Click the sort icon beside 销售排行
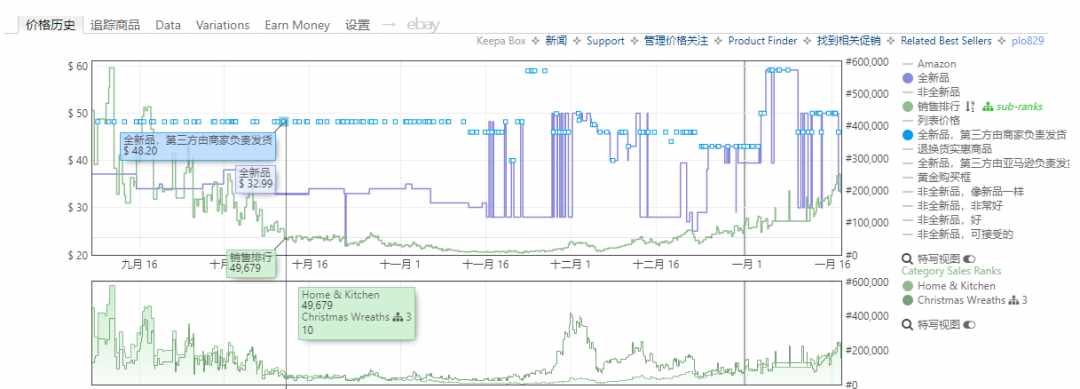 pos(969,107)
